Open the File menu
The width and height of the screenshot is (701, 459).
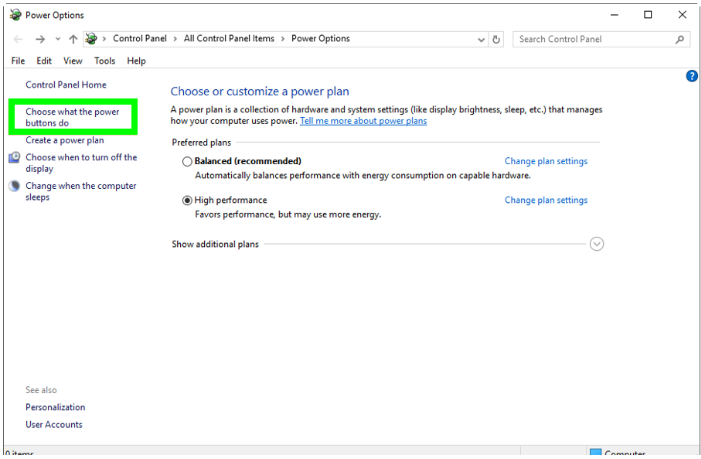[18, 61]
